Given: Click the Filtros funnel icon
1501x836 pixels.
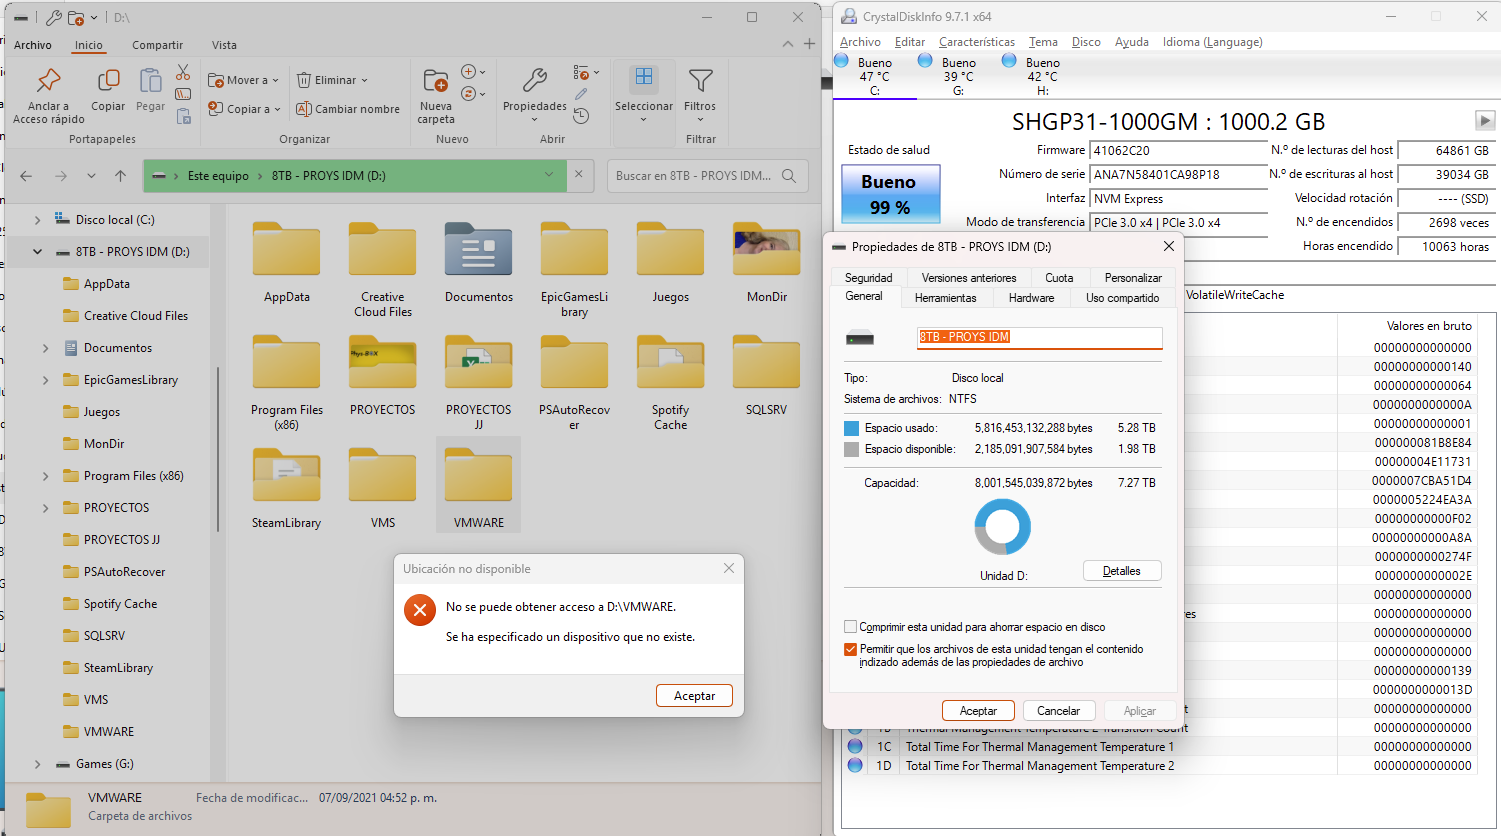Looking at the screenshot, I should coord(700,80).
